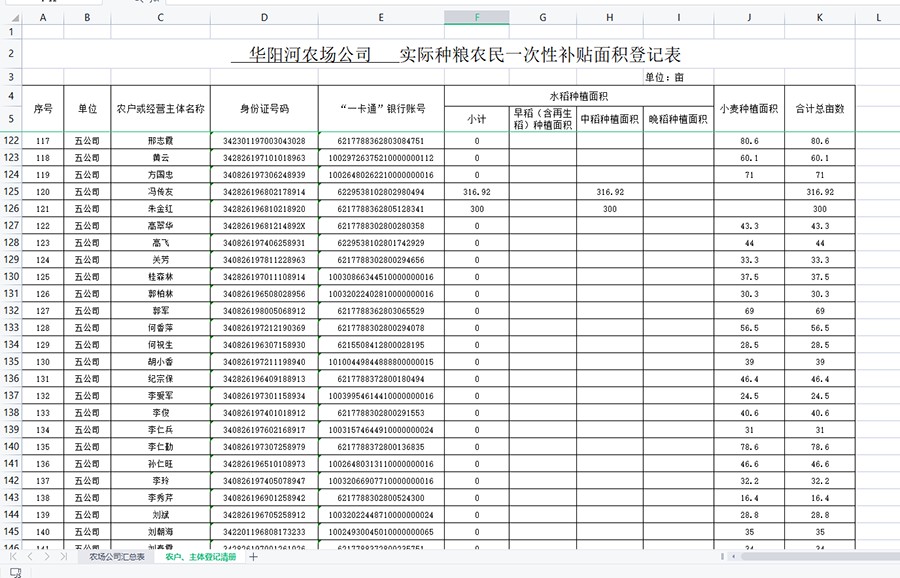
Task: Click bank account 10024930045010000000065
Action: tap(381, 532)
